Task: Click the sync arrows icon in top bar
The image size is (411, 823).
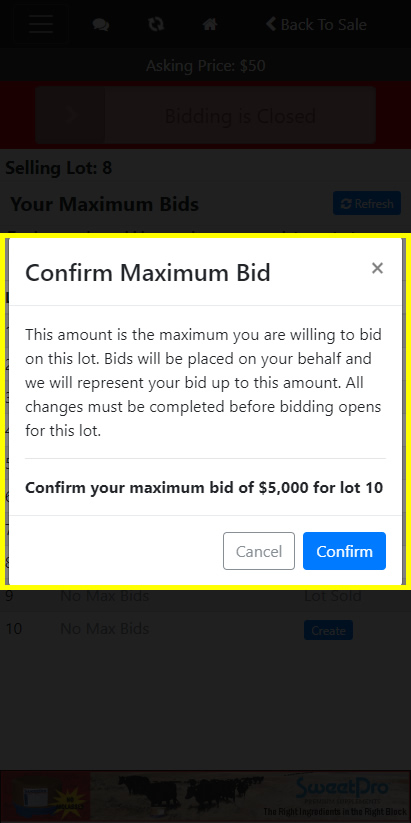Action: pos(156,24)
